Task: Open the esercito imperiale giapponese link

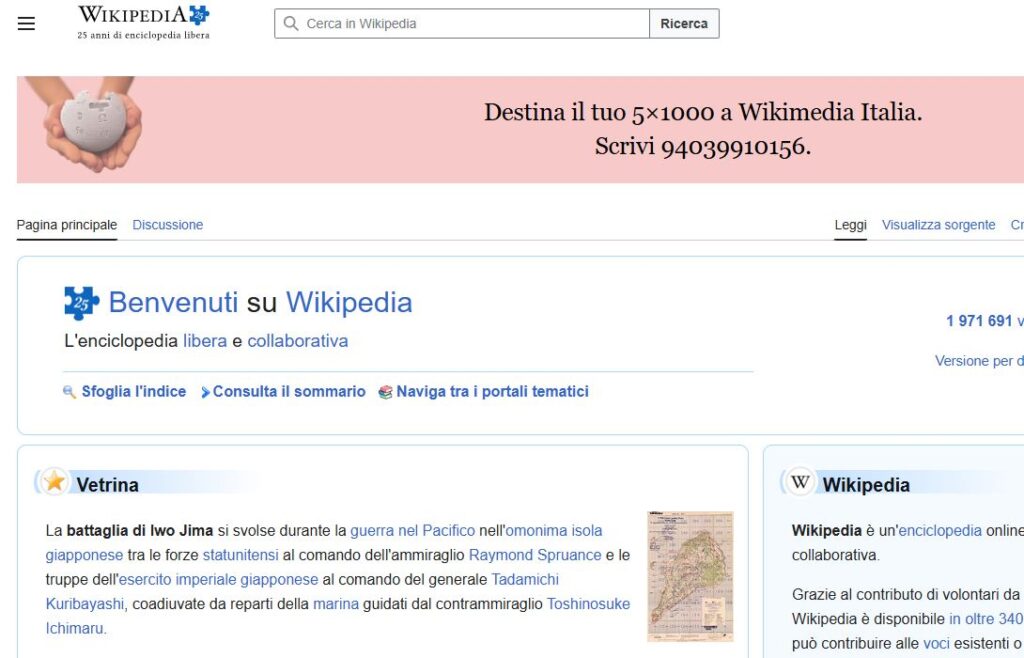Action: coord(218,580)
